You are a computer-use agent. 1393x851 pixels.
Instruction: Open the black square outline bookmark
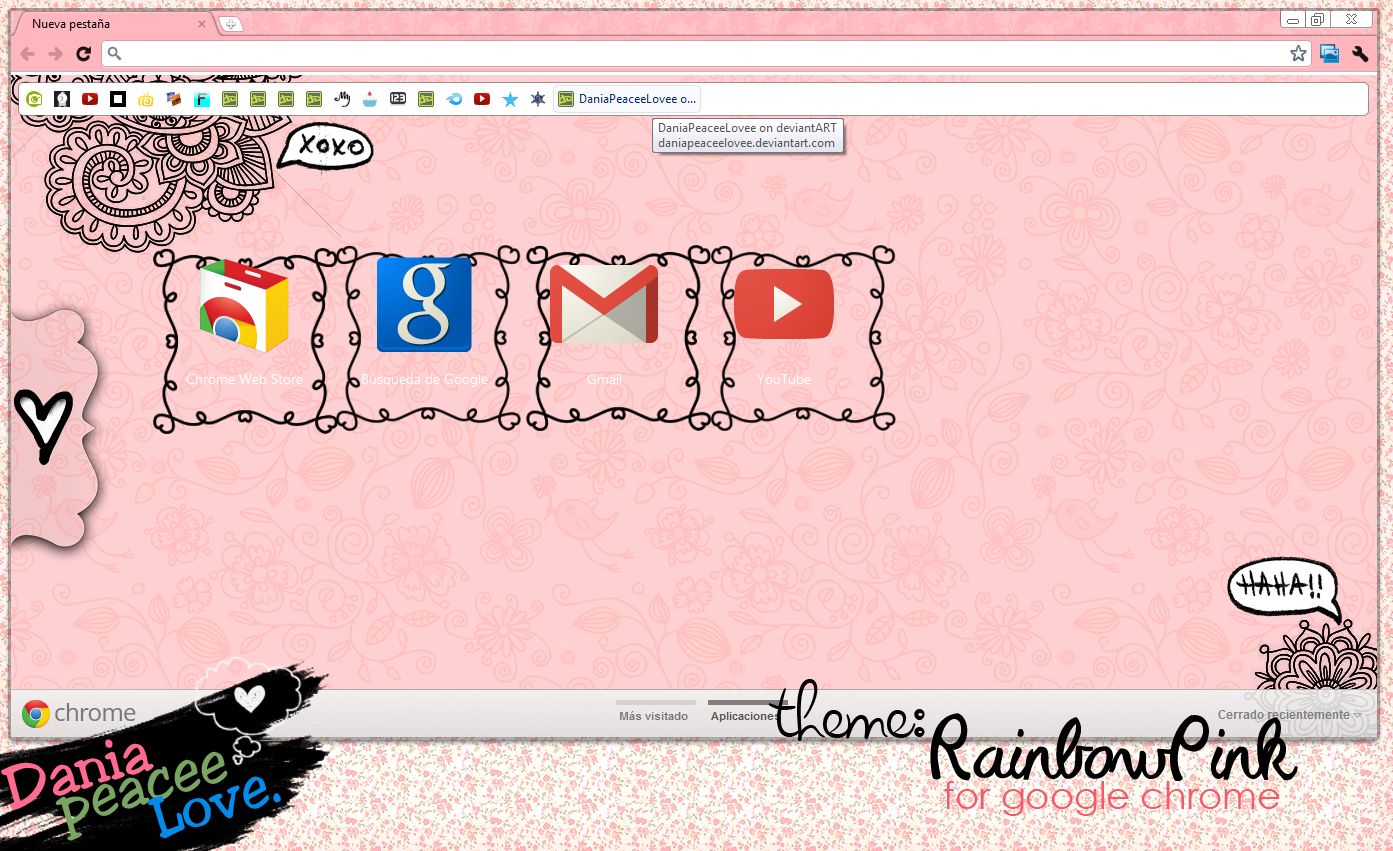(118, 99)
